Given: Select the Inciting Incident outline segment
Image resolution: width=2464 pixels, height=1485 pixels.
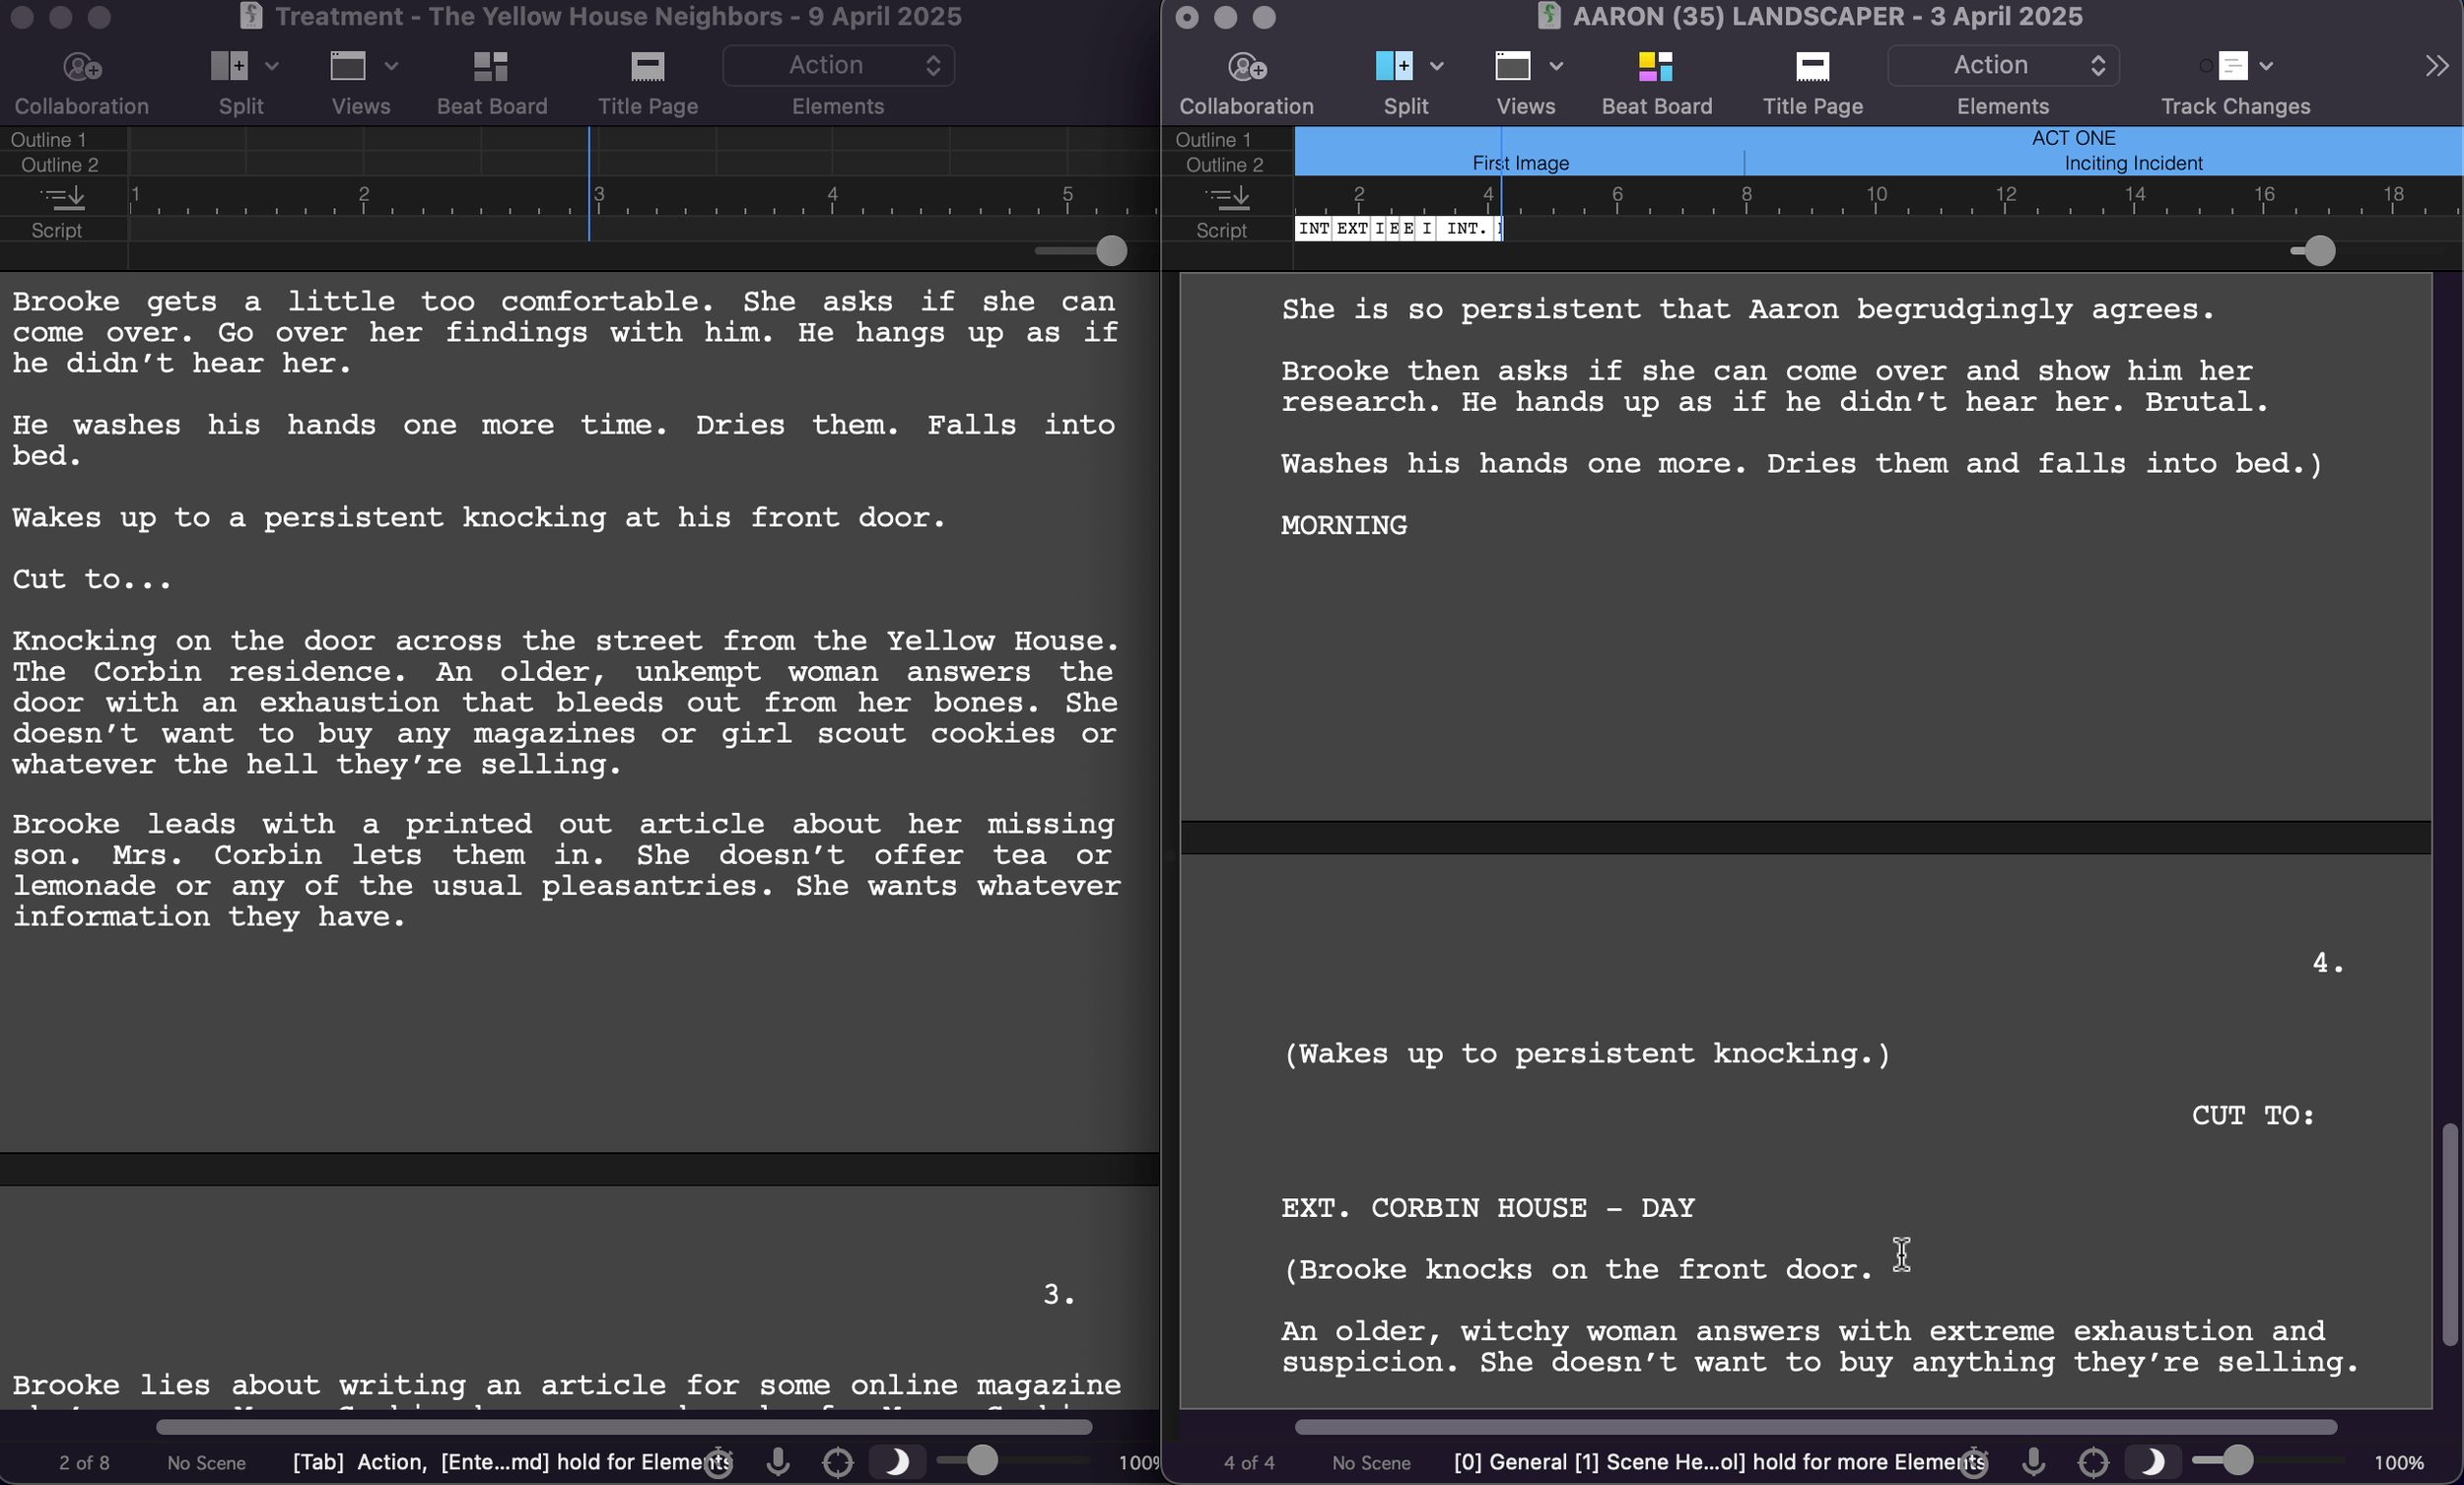Looking at the screenshot, I should pyautogui.click(x=2132, y=163).
